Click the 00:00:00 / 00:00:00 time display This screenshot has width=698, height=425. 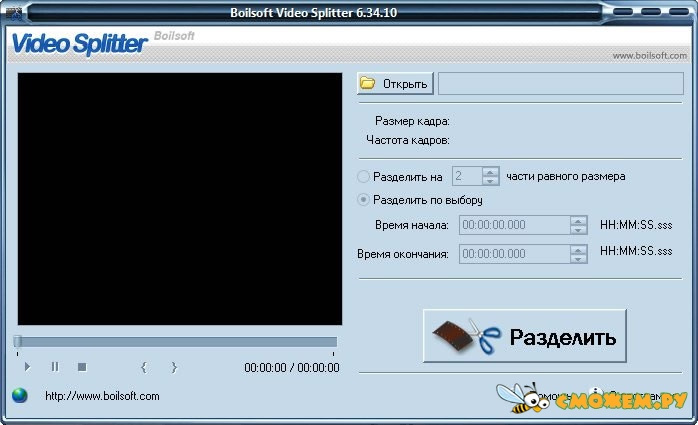tap(292, 368)
